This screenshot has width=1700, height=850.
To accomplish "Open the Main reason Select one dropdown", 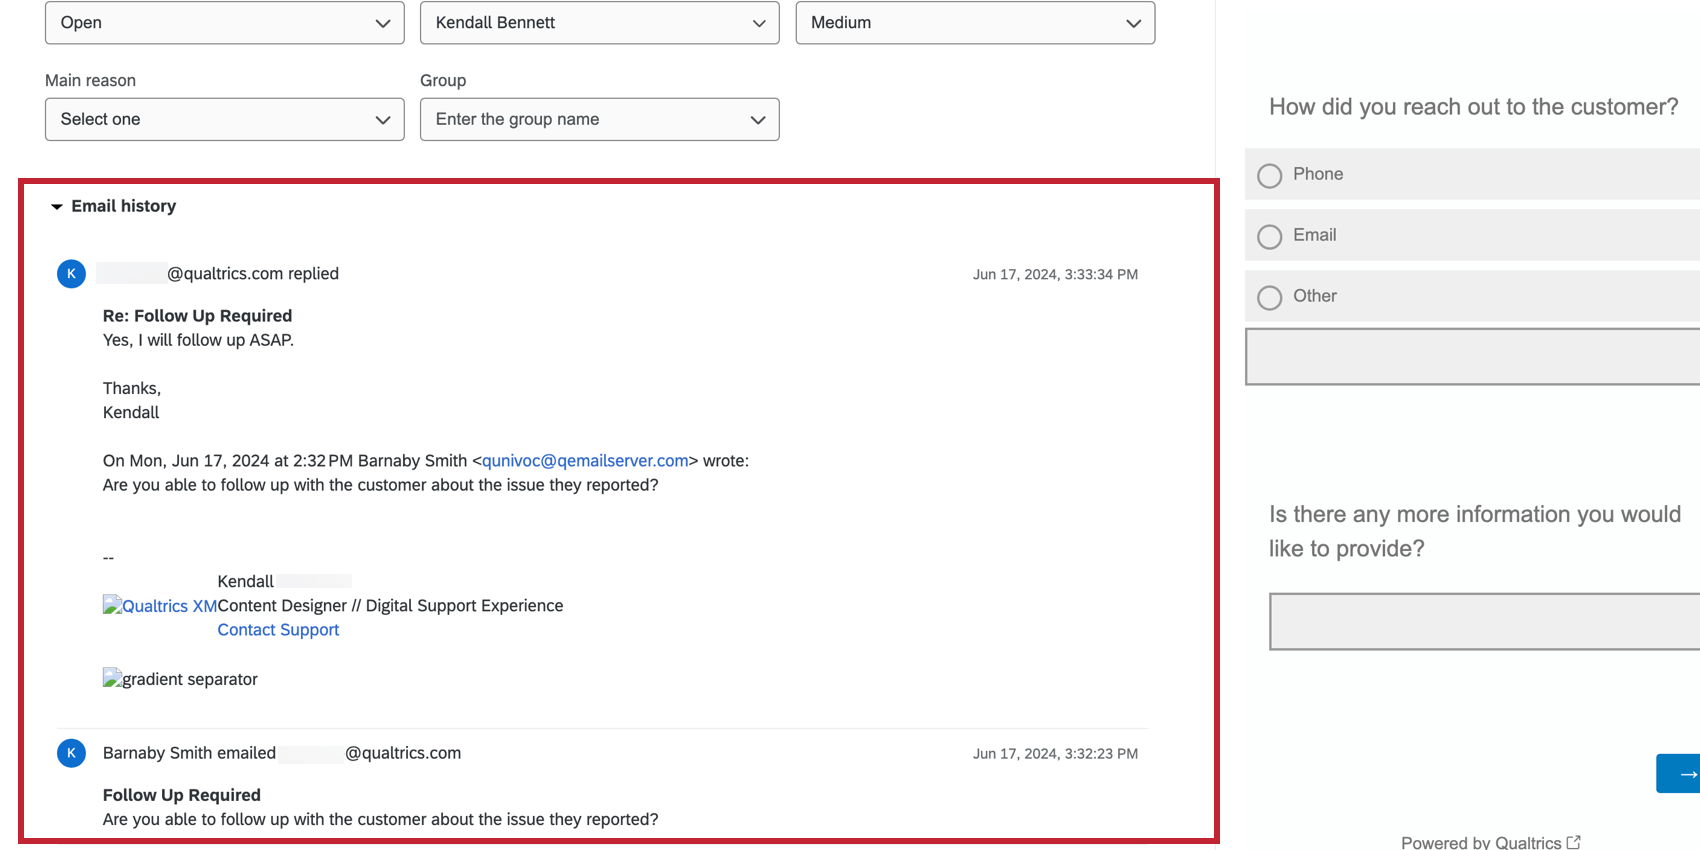I will (224, 120).
